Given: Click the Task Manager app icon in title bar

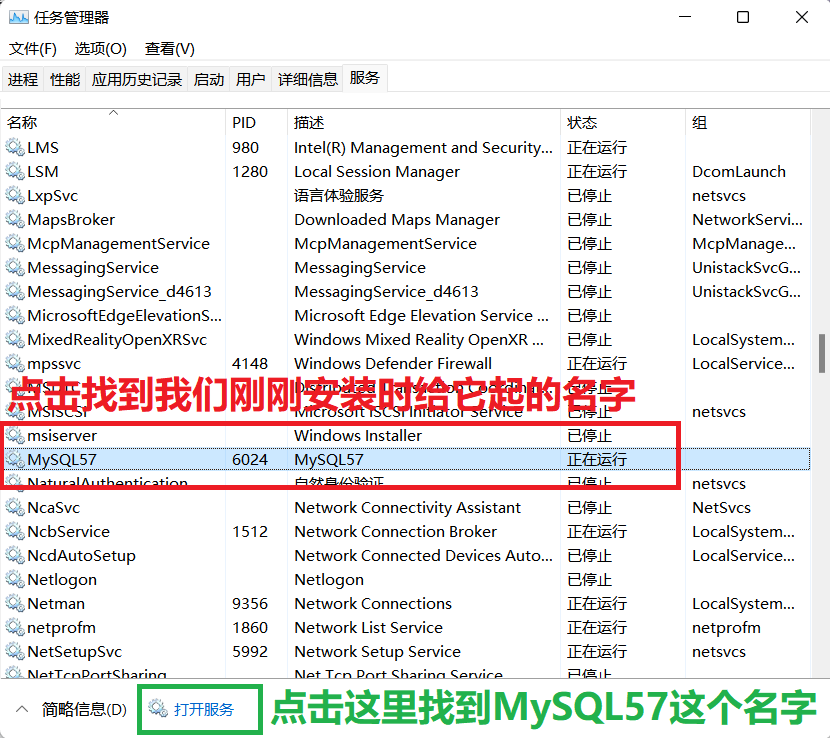Looking at the screenshot, I should pos(19,17).
